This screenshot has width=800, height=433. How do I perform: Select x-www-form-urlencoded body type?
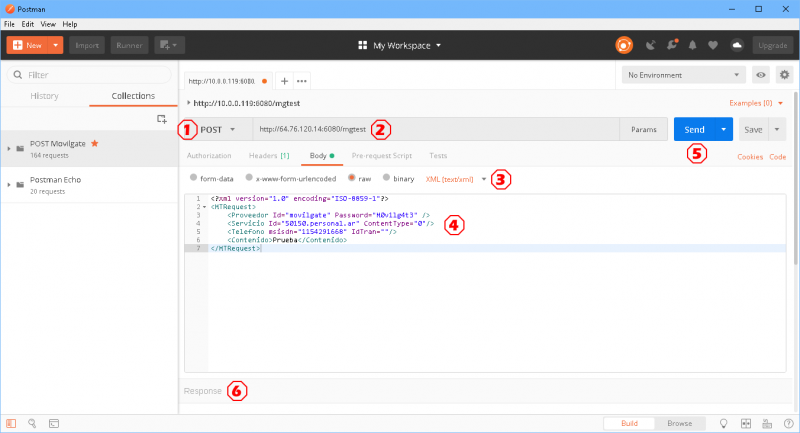pyautogui.click(x=249, y=177)
